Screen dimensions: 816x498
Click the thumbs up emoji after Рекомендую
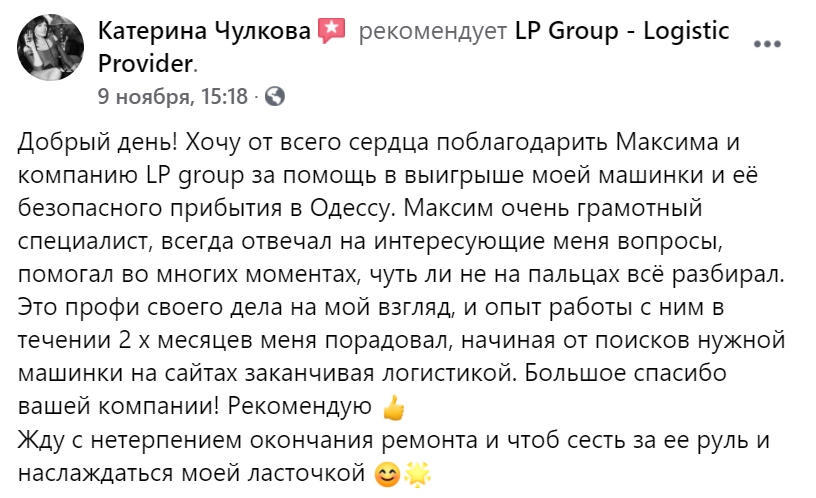[394, 409]
